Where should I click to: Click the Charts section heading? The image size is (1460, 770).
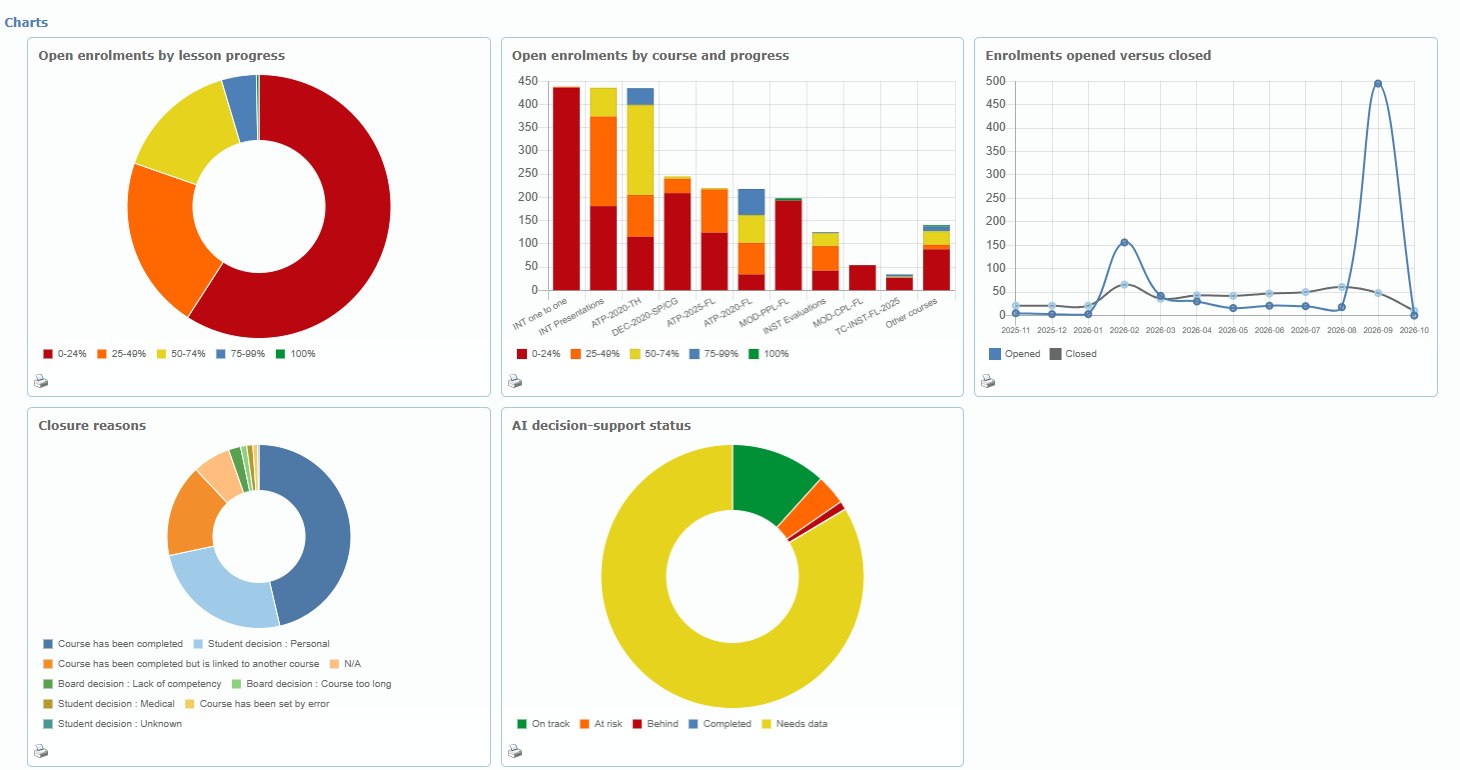point(26,21)
